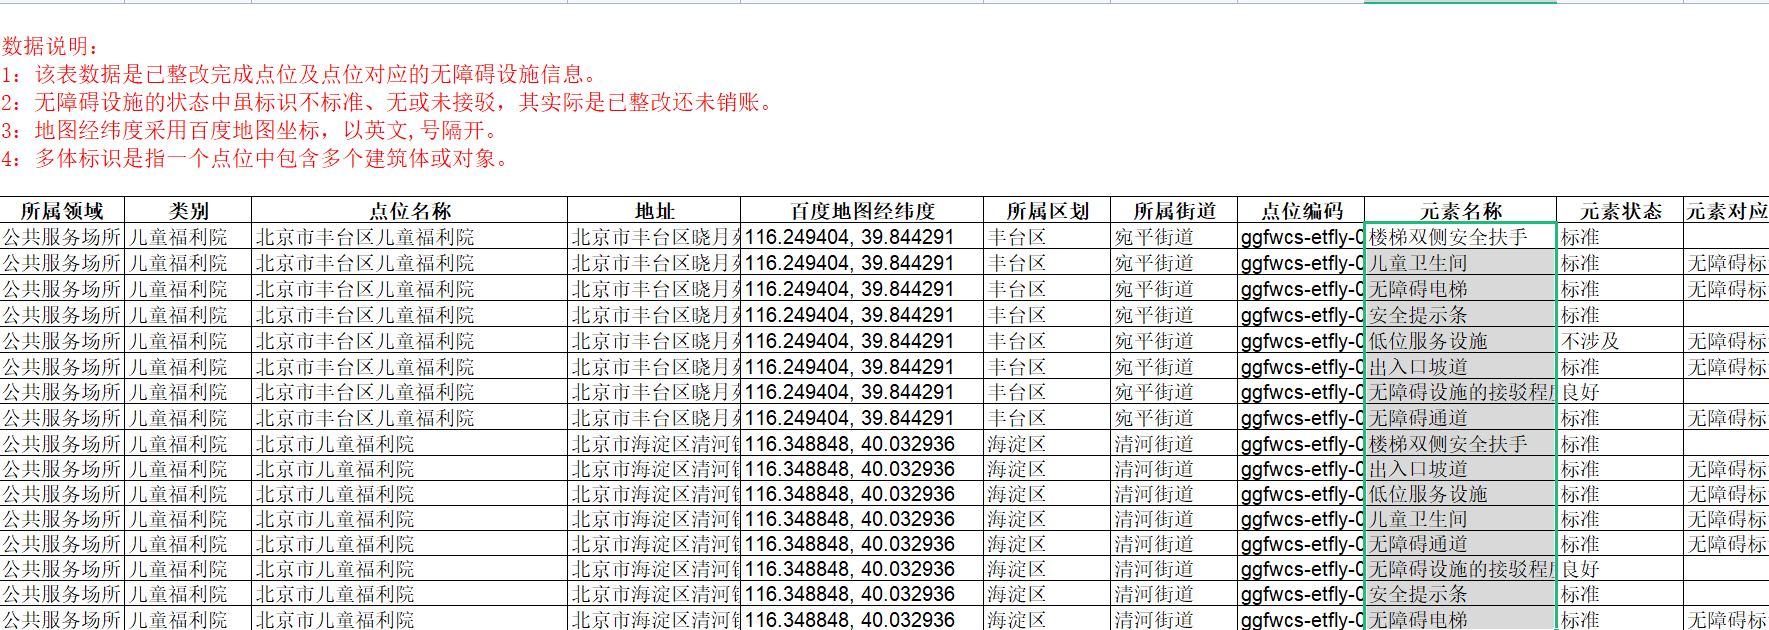The width and height of the screenshot is (1769, 630).
Task: Select 低位服务设施 cell in the 不涉及 row
Action: pos(1428,341)
